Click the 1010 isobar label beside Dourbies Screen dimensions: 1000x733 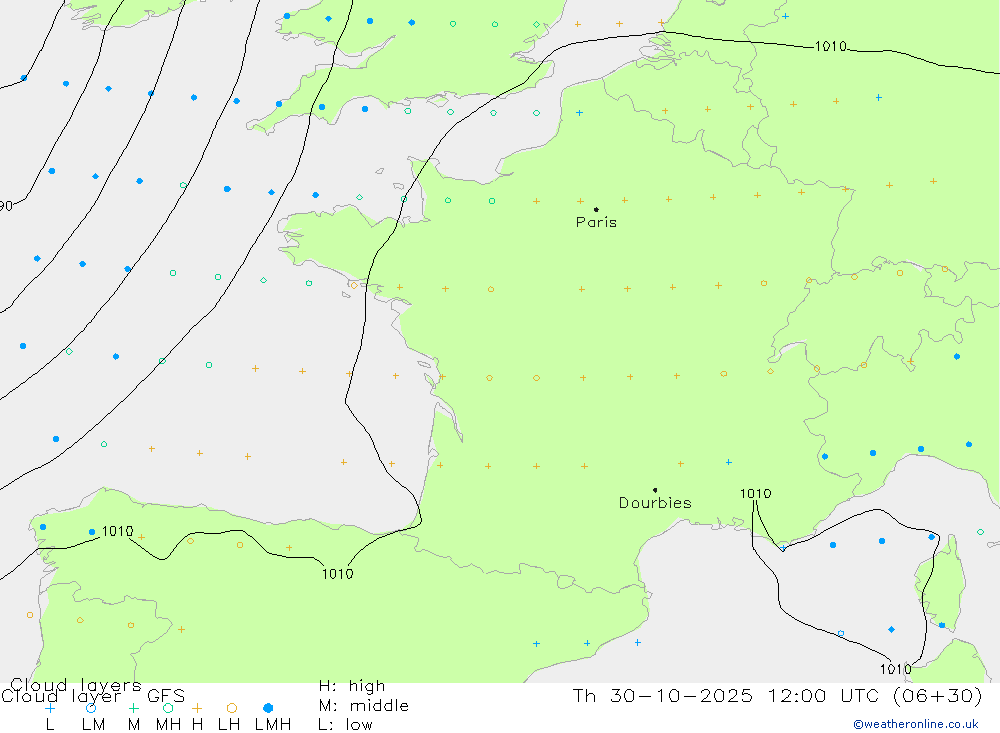click(755, 494)
